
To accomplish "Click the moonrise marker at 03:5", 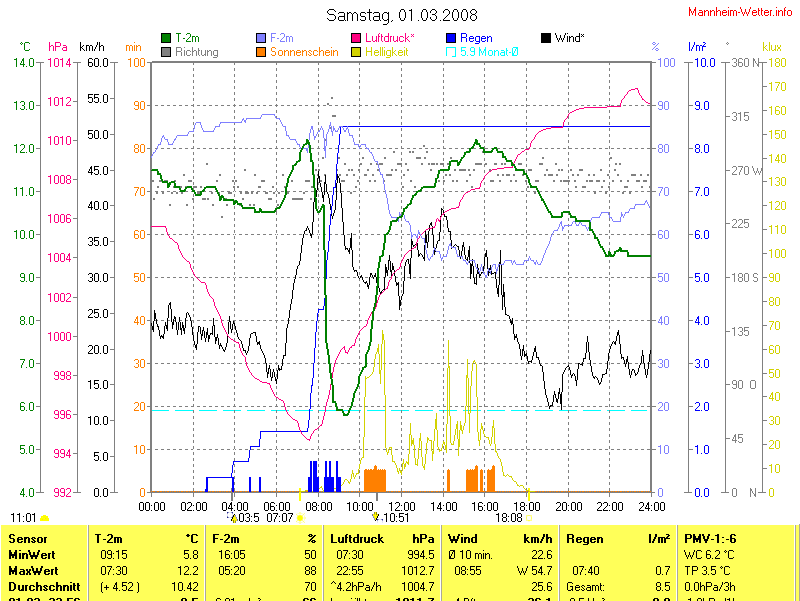I will 233,518.
